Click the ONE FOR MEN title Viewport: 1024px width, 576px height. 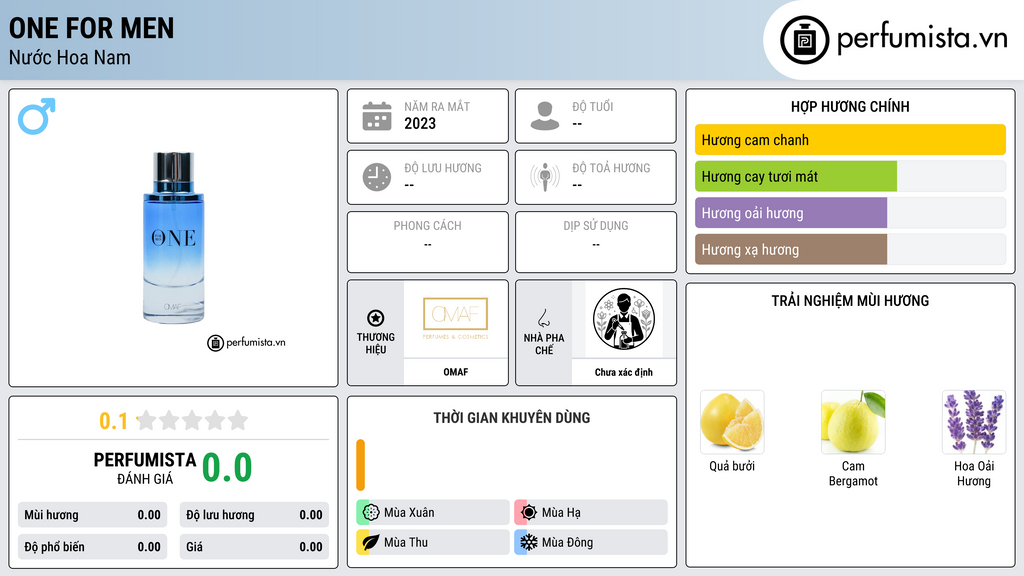(91, 28)
